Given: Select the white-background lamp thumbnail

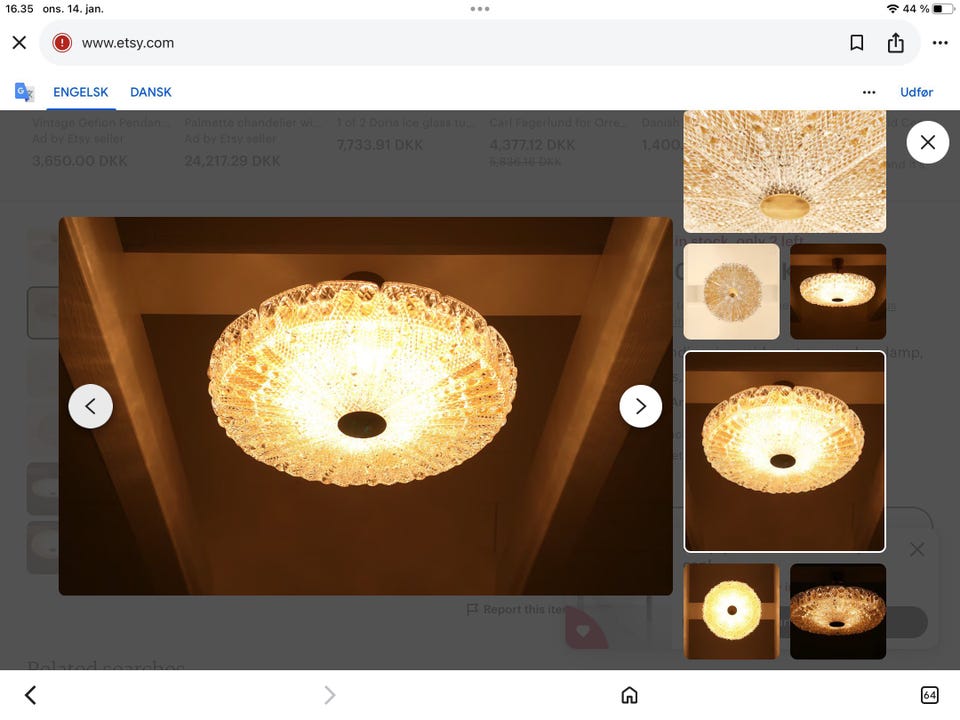Looking at the screenshot, I should (731, 291).
